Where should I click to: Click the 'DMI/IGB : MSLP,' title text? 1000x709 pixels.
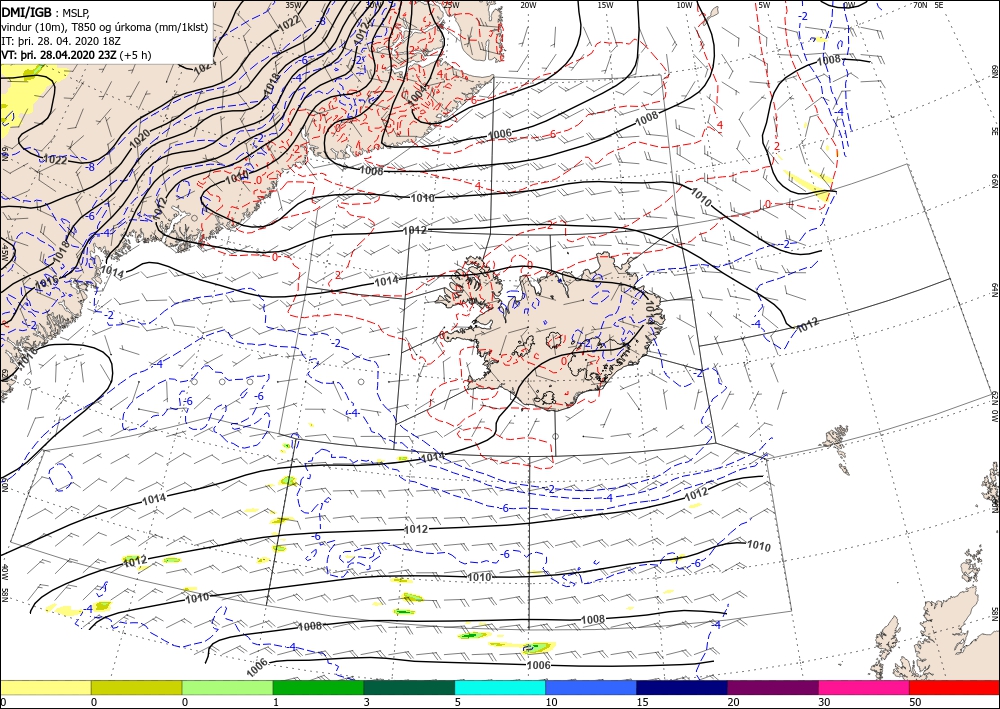[x=47, y=12]
